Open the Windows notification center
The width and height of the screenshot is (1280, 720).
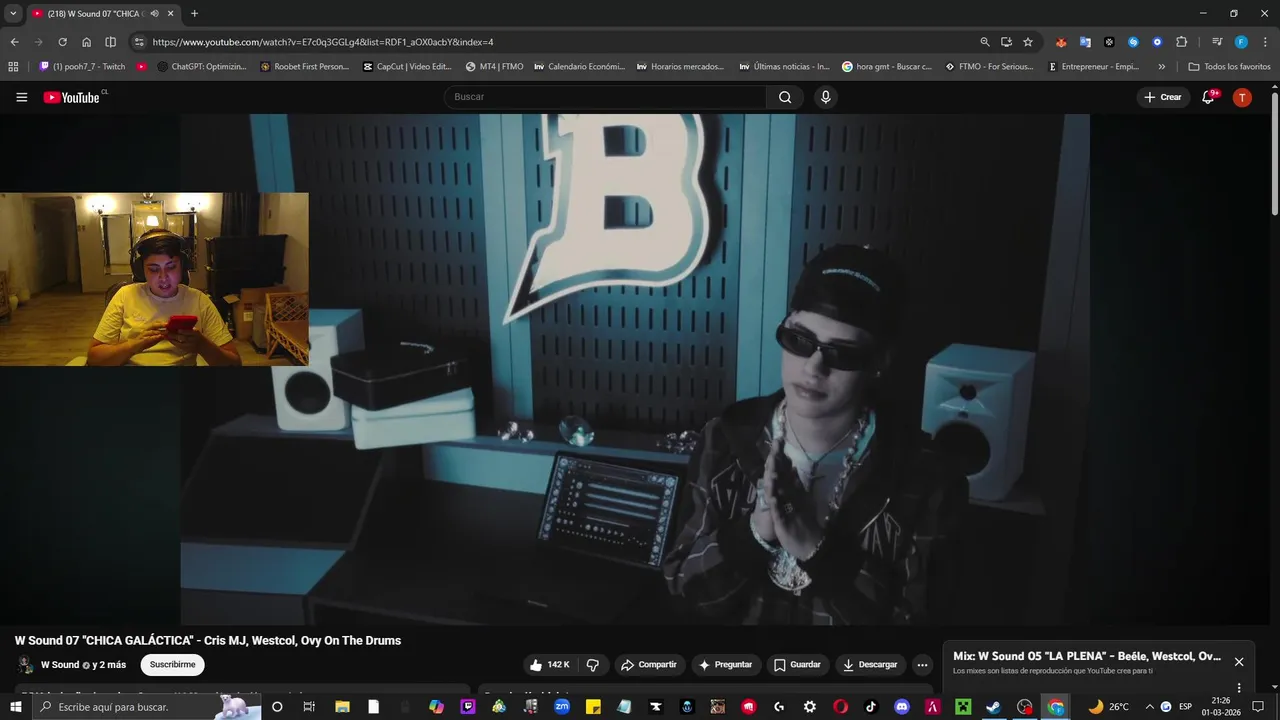tap(1258, 707)
